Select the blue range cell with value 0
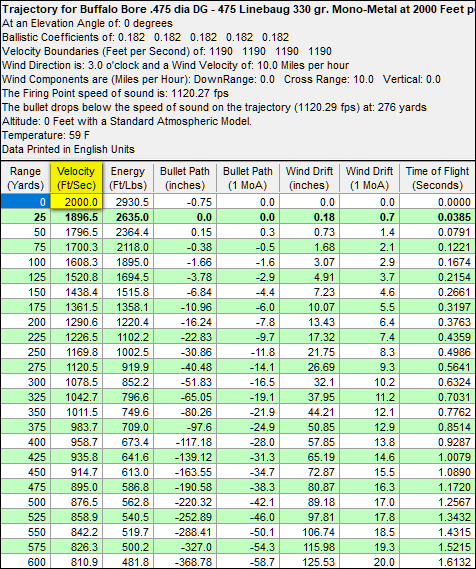Screen dimensions: 476x569 tap(25, 201)
